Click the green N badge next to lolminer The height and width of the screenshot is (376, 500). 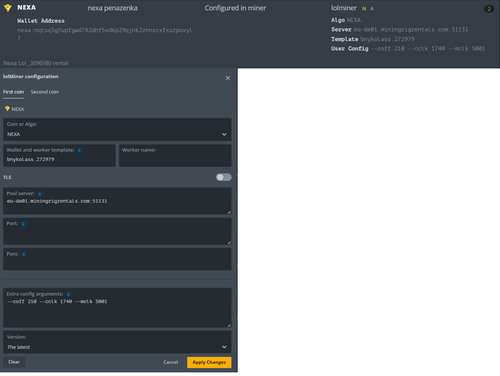(364, 9)
